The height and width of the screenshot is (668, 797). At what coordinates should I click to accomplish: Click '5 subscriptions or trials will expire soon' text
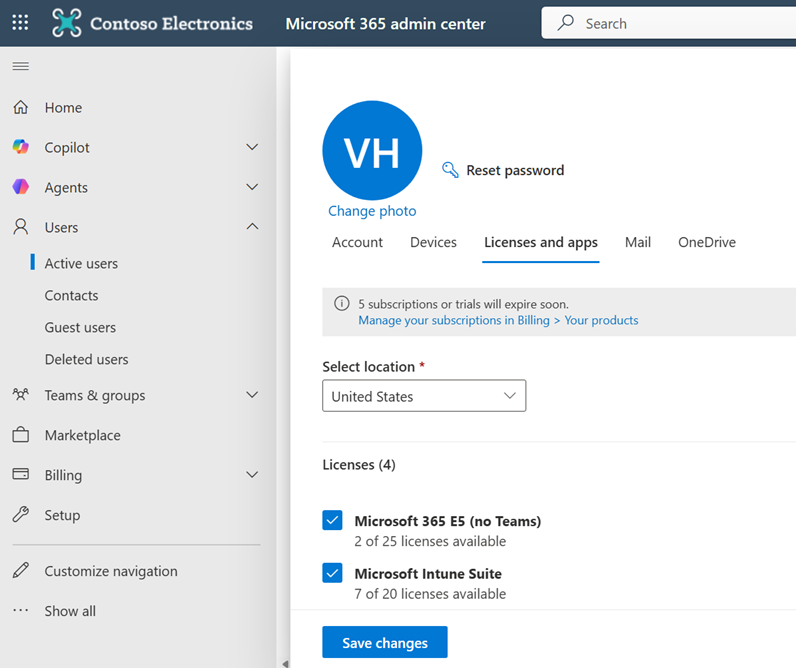(x=464, y=304)
